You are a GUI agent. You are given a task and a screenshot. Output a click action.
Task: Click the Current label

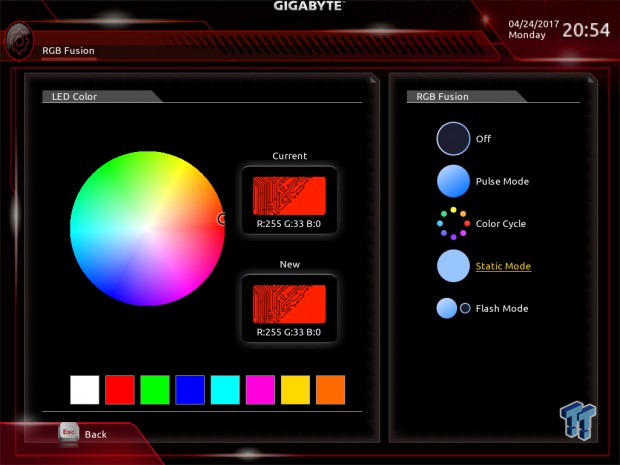(289, 156)
